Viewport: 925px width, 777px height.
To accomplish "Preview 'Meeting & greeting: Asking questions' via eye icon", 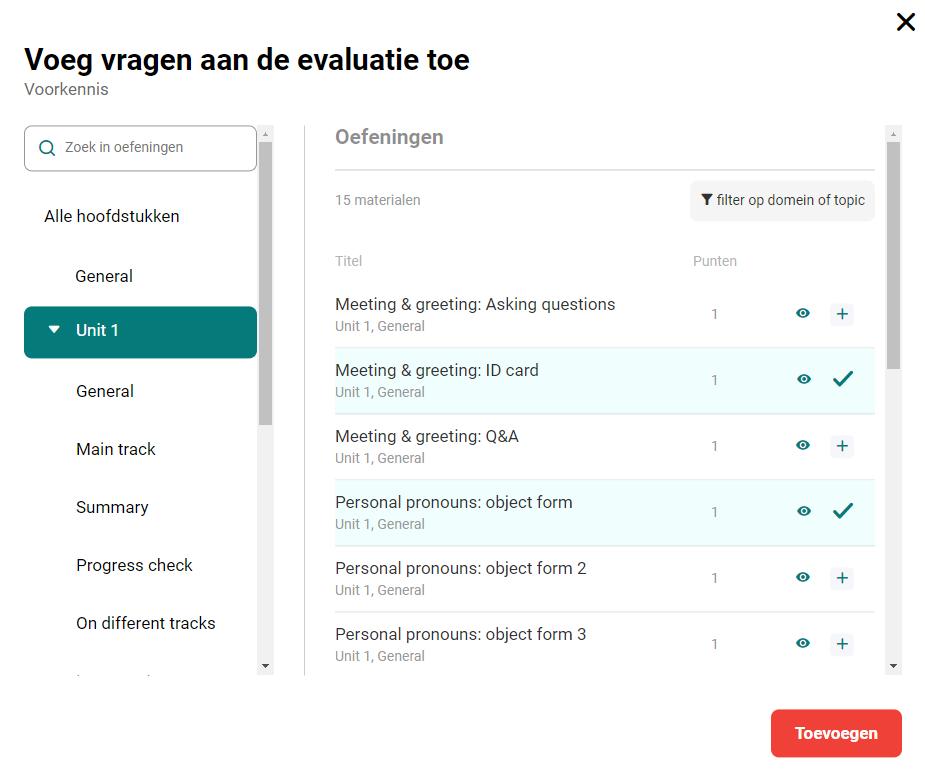I will (x=803, y=314).
